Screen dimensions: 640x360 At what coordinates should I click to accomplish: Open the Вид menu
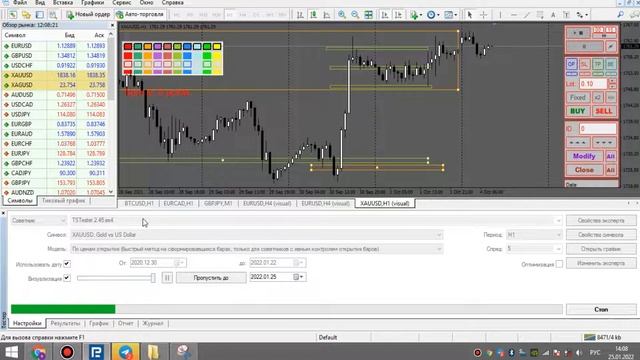pyautogui.click(x=40, y=3)
